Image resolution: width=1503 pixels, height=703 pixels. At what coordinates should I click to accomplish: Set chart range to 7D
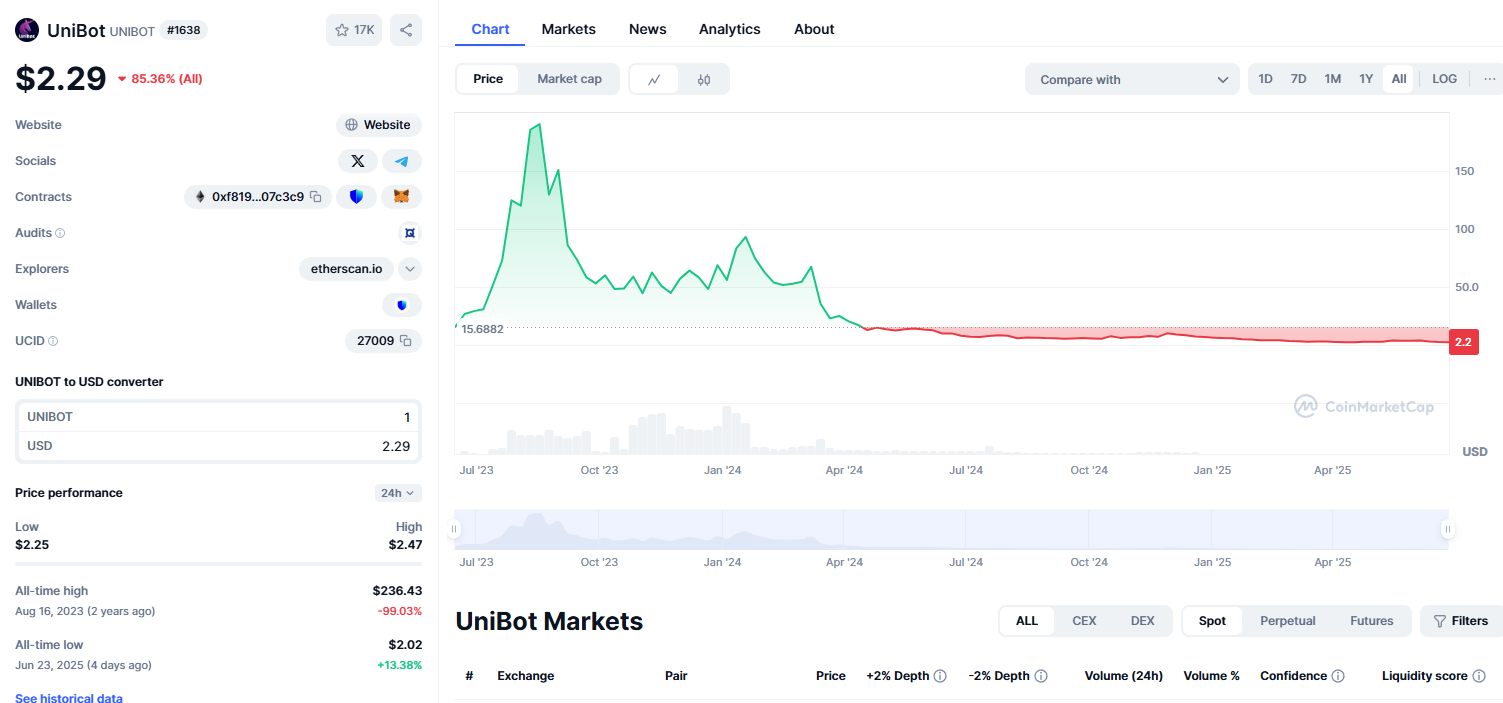pos(1298,79)
